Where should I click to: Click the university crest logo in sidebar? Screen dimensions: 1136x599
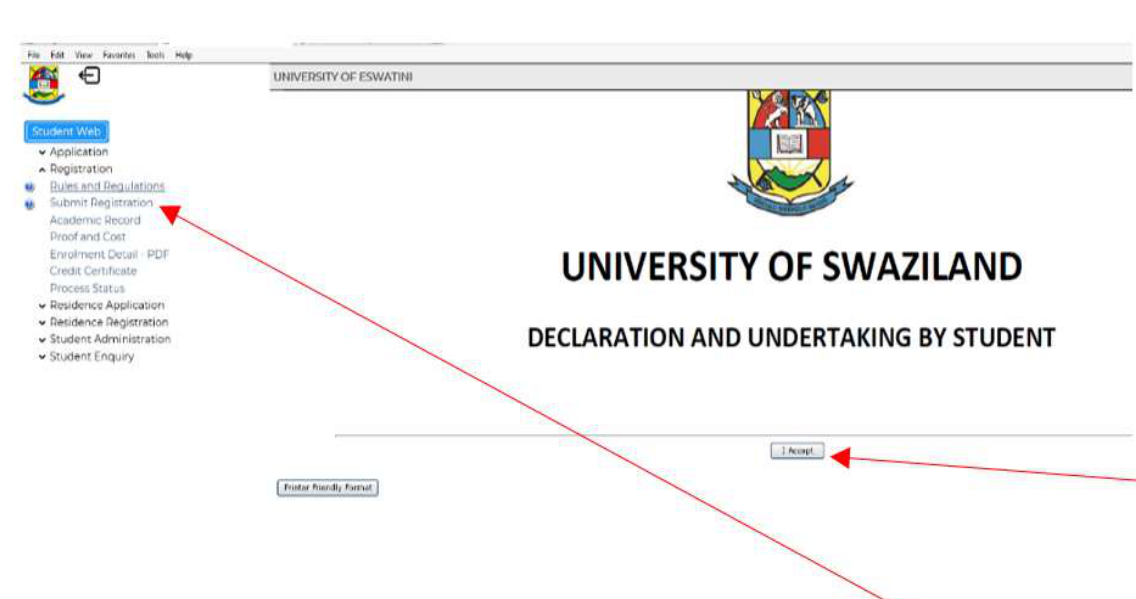pos(43,84)
